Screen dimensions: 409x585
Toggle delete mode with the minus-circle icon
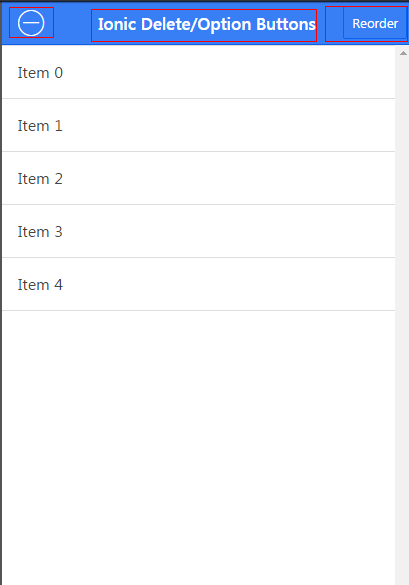(31, 23)
